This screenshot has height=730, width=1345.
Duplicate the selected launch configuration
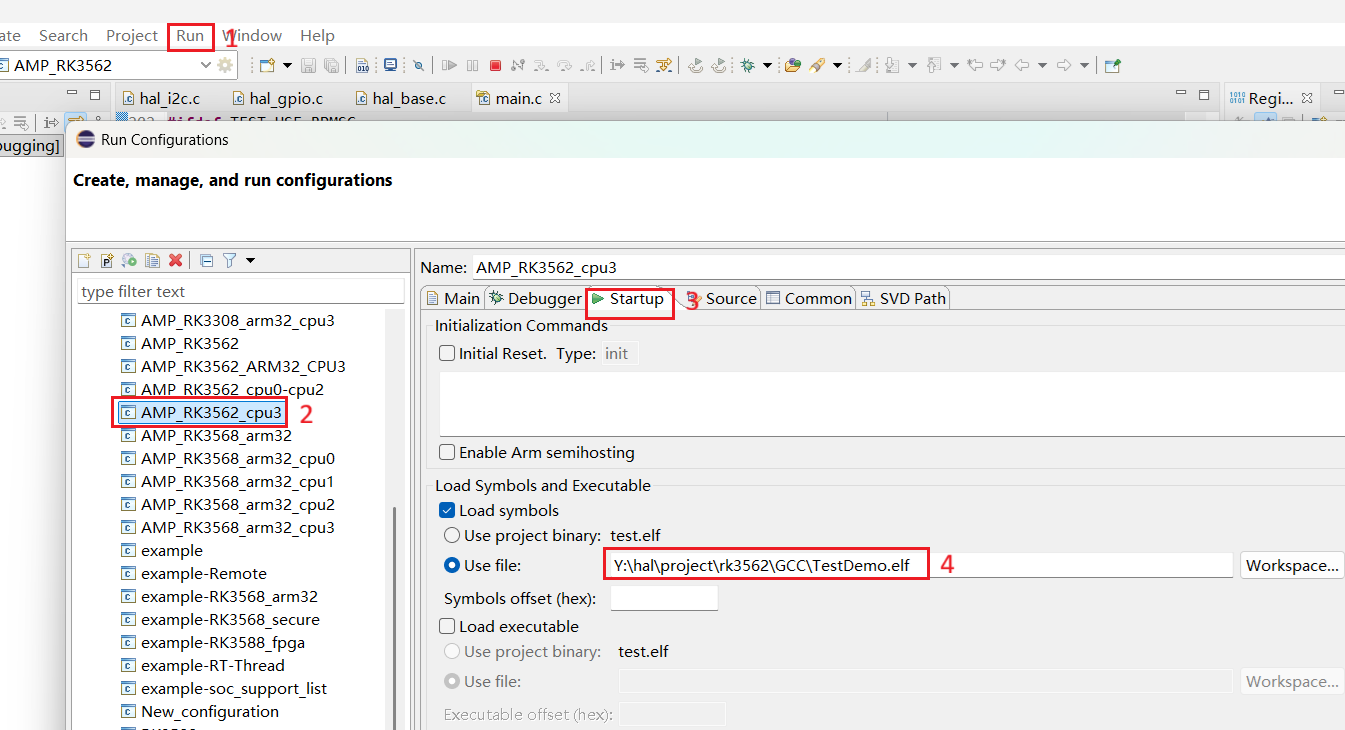coord(152,260)
